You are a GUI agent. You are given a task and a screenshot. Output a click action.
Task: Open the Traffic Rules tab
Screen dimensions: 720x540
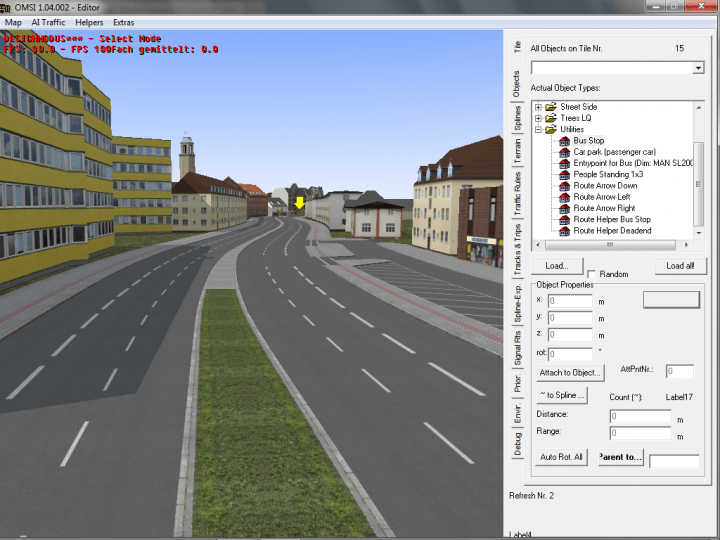coord(517,195)
